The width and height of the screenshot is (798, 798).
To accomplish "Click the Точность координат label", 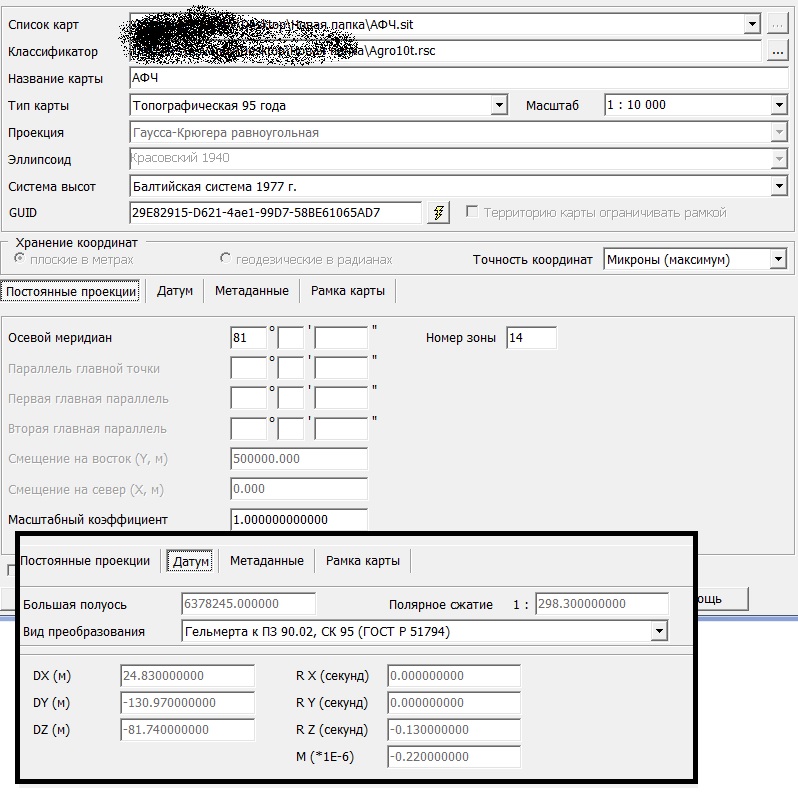I will pos(532,260).
